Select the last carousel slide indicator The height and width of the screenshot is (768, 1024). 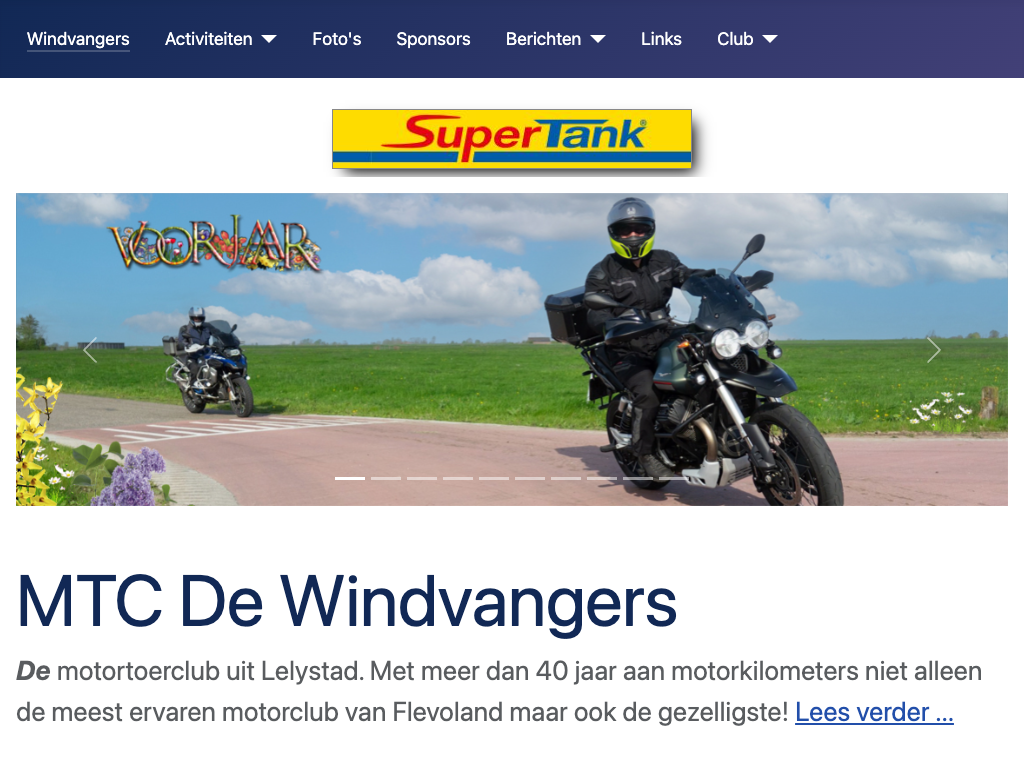[x=673, y=479]
